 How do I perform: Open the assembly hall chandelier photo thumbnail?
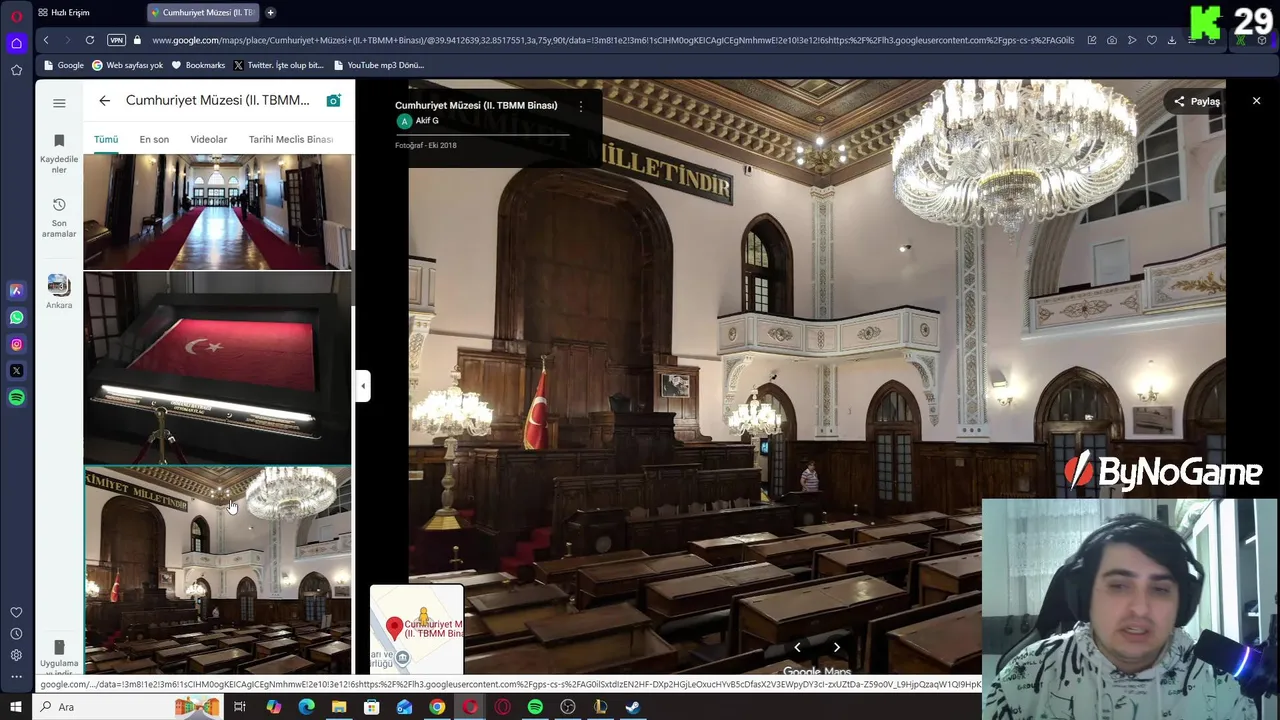217,570
